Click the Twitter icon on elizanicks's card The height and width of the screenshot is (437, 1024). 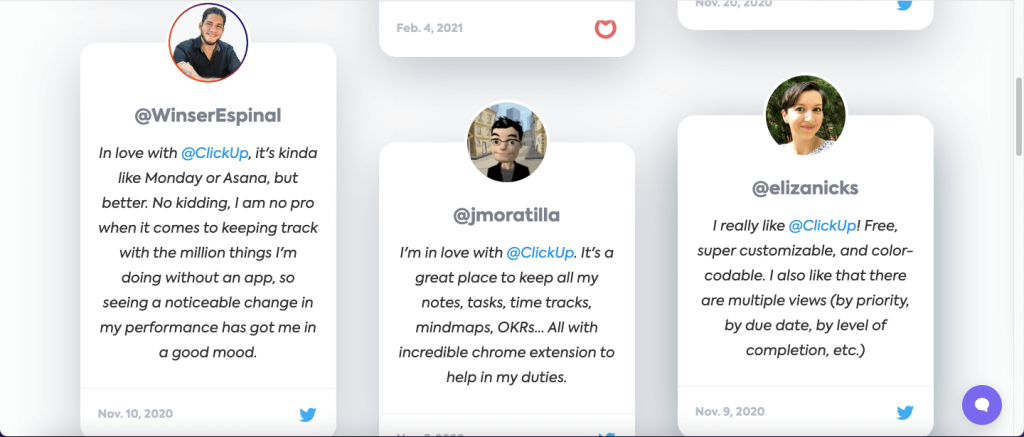(905, 412)
